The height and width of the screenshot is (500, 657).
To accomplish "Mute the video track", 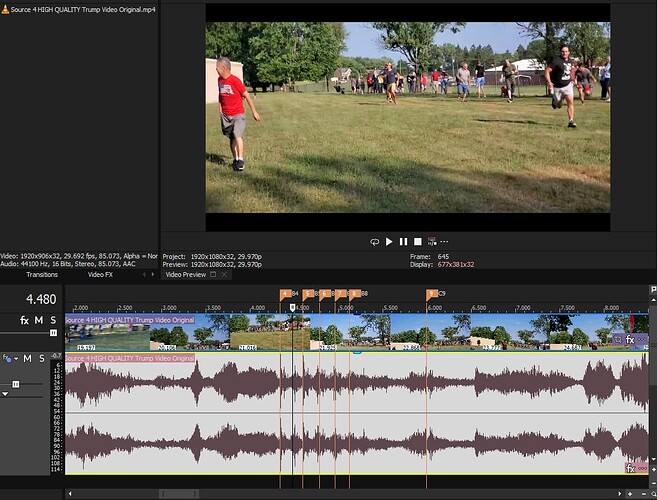I will point(39,320).
